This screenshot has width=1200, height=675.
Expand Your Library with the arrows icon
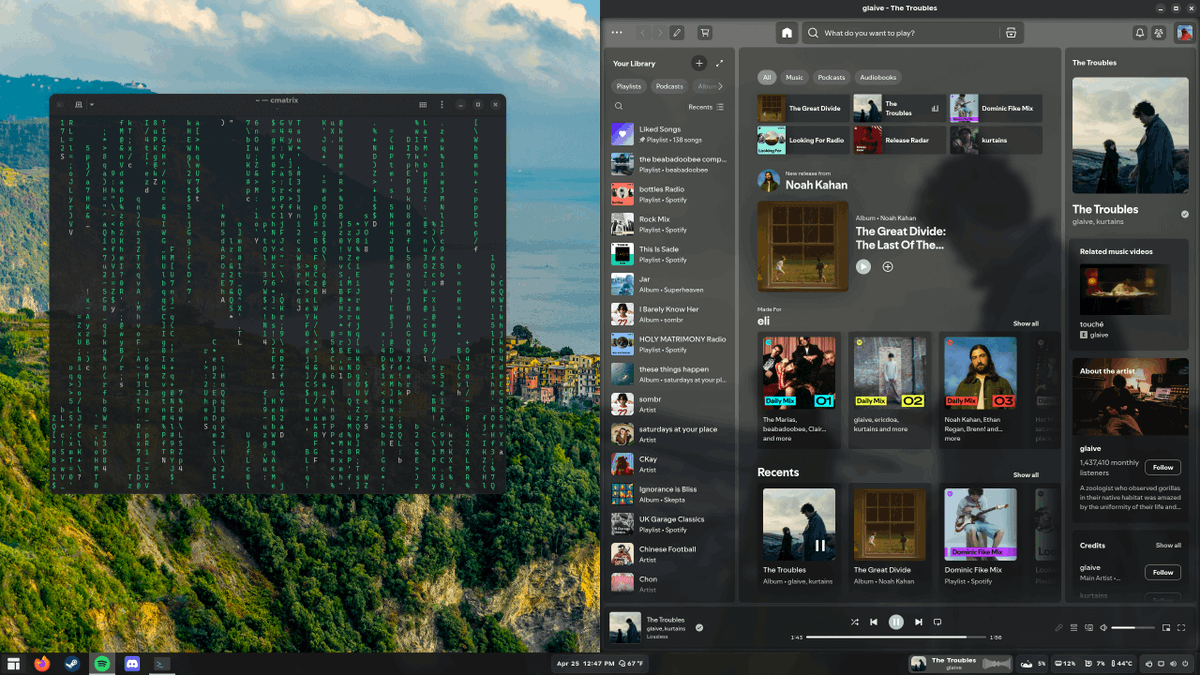click(719, 63)
